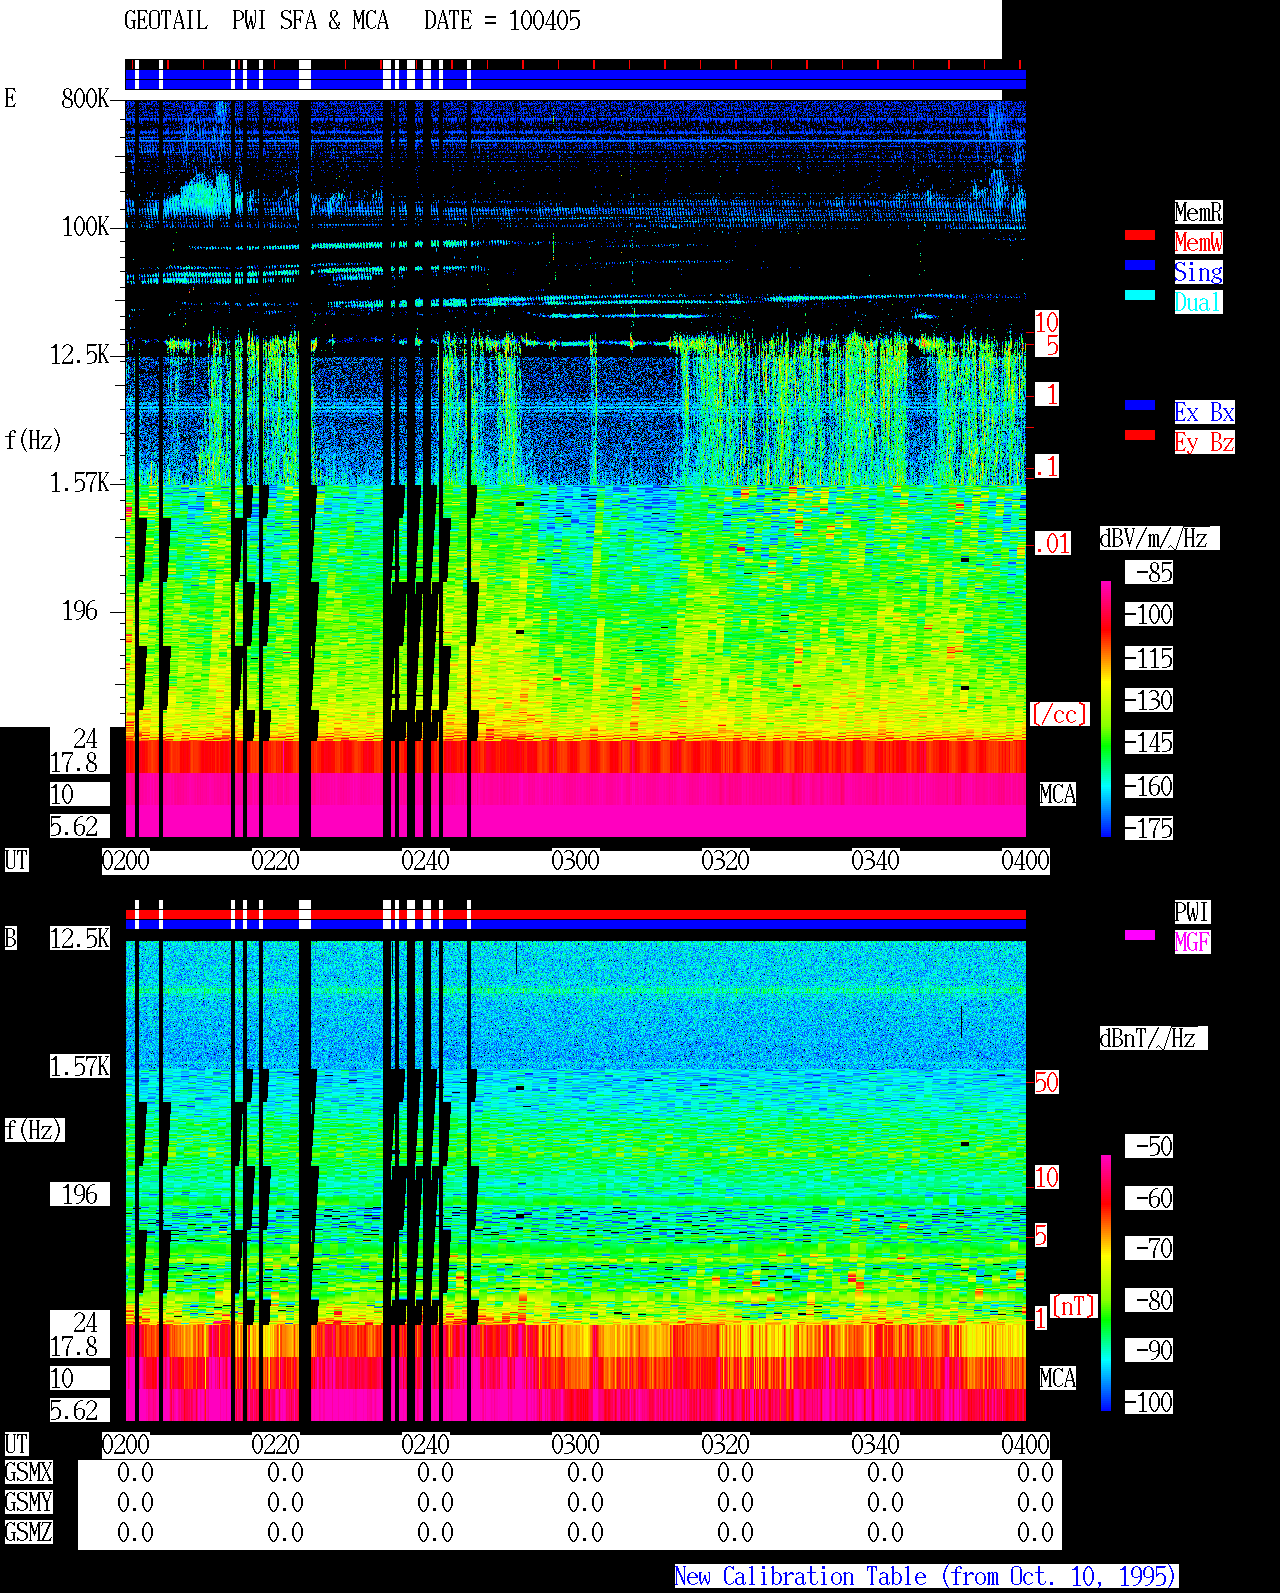This screenshot has height=1593, width=1280.
Task: Click the dBnT/√Hz vertical color scale bar
Action: [1106, 1283]
